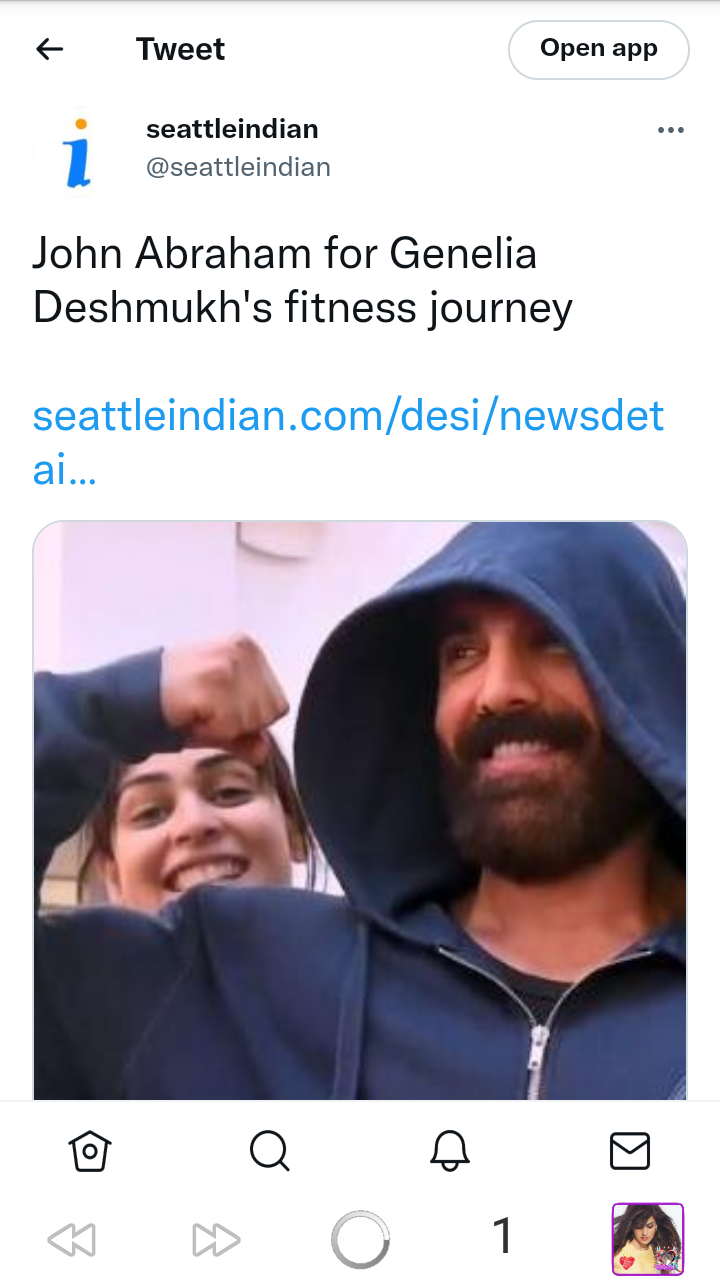Open the seattleindian display name
Viewport: 720px width, 1280px height.
tap(232, 129)
